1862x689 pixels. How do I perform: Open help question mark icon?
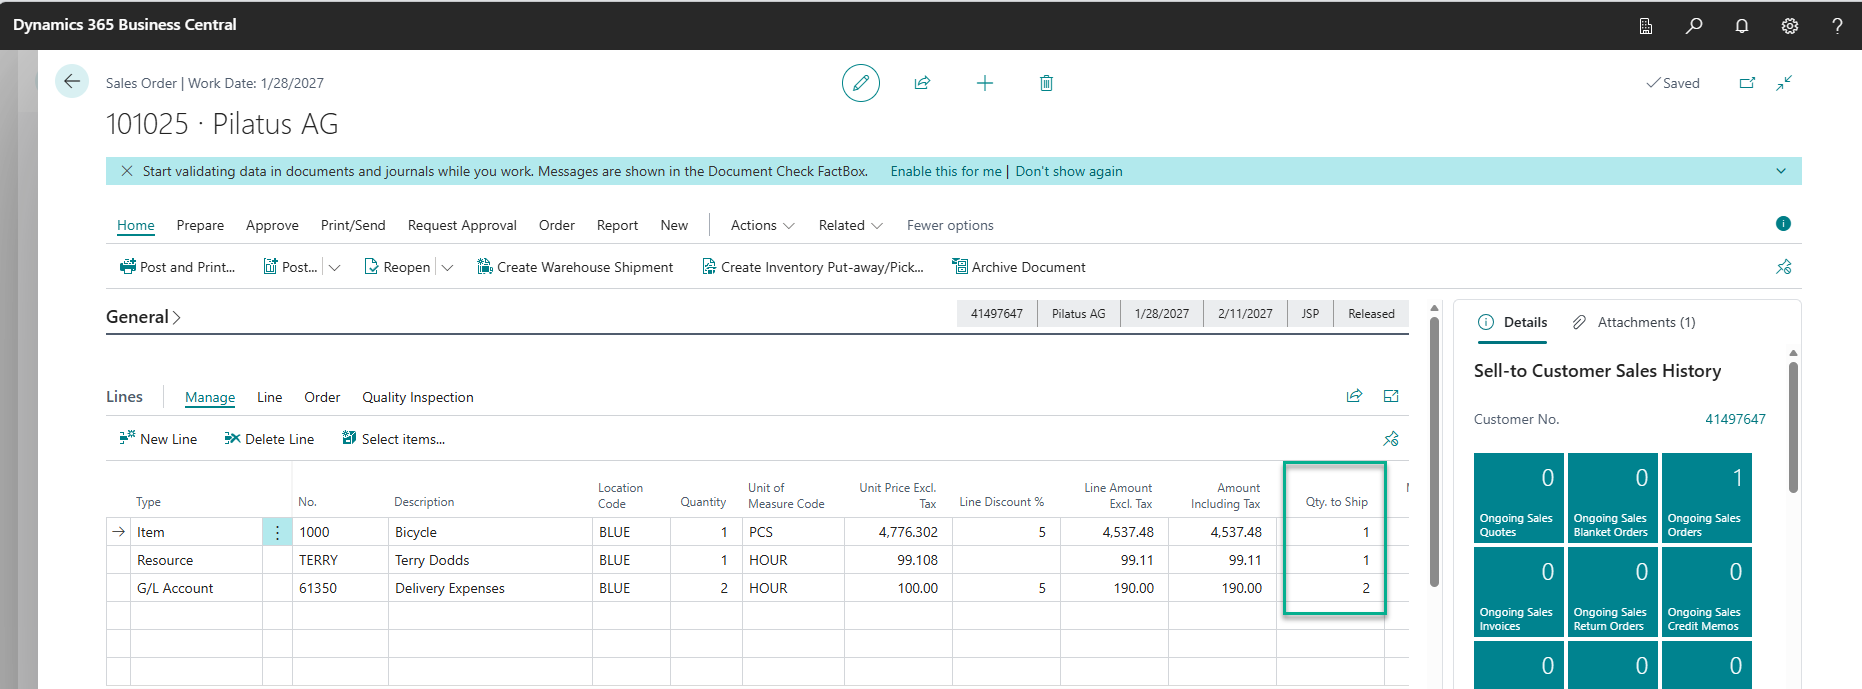click(x=1837, y=26)
